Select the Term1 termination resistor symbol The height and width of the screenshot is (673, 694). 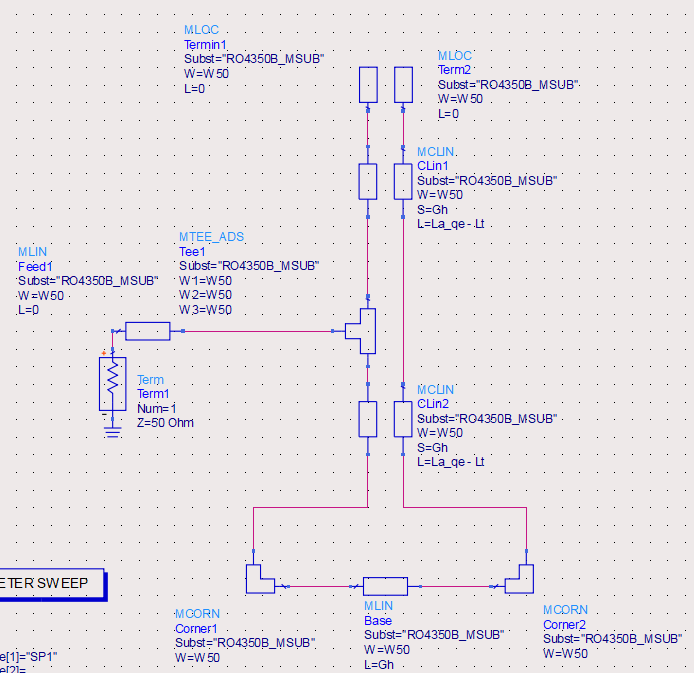coord(112,384)
